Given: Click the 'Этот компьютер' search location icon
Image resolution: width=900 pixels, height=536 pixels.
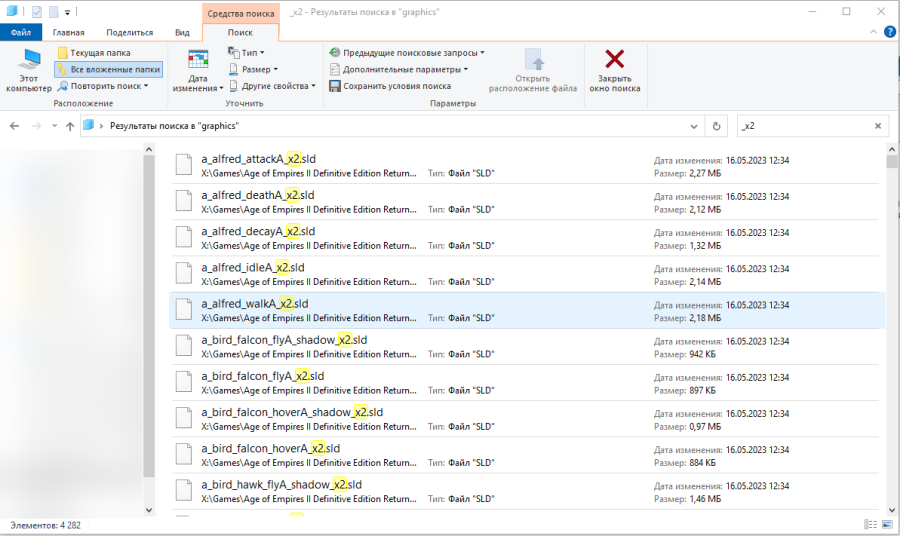Looking at the screenshot, I should pyautogui.click(x=29, y=61).
